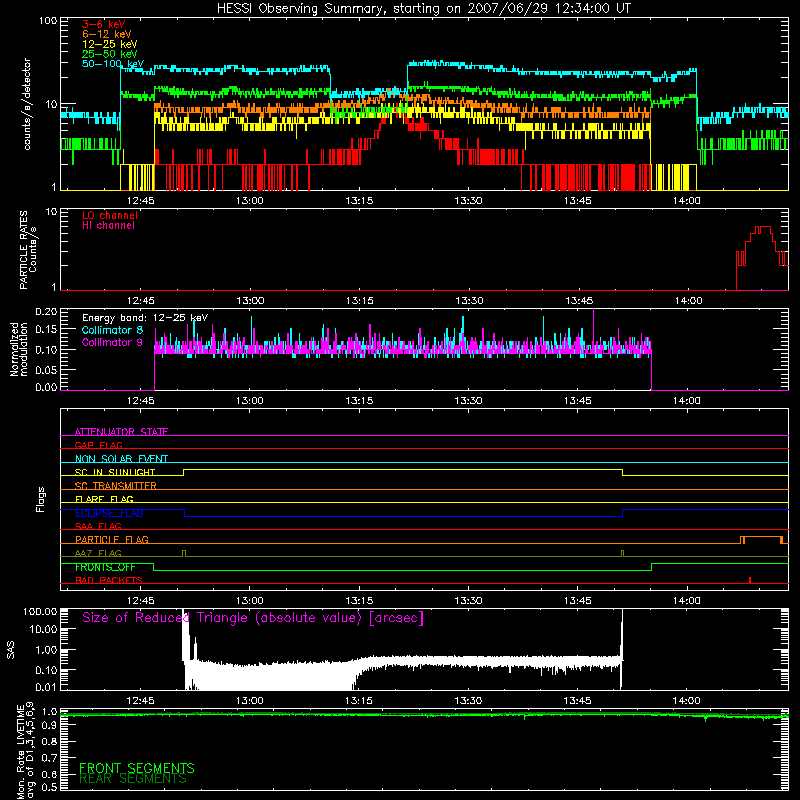
Task: Click the FRONTS OFF flag label
Action: tap(105, 567)
